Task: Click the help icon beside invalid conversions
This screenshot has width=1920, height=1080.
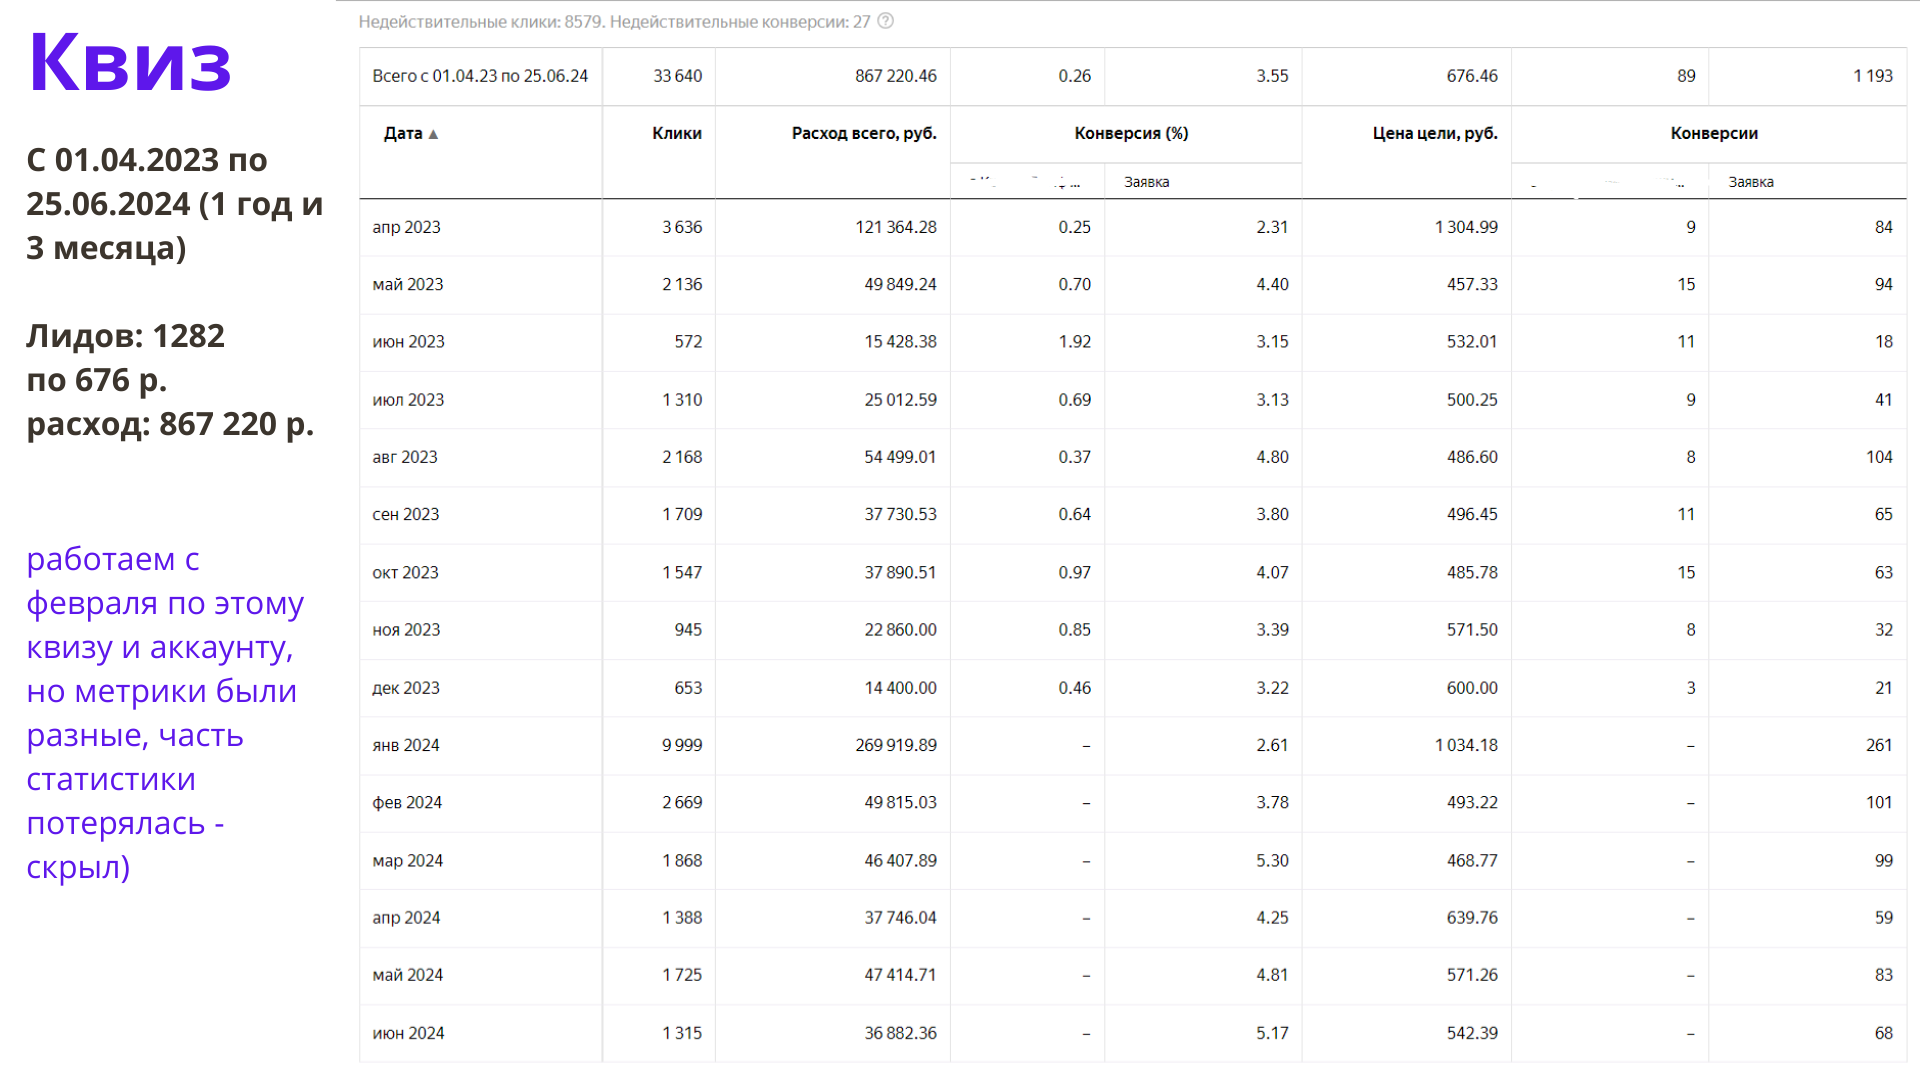Action: coord(886,21)
